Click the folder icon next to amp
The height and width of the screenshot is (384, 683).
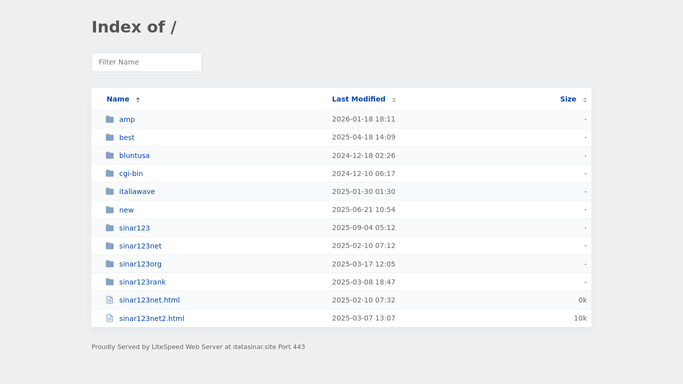pos(110,119)
